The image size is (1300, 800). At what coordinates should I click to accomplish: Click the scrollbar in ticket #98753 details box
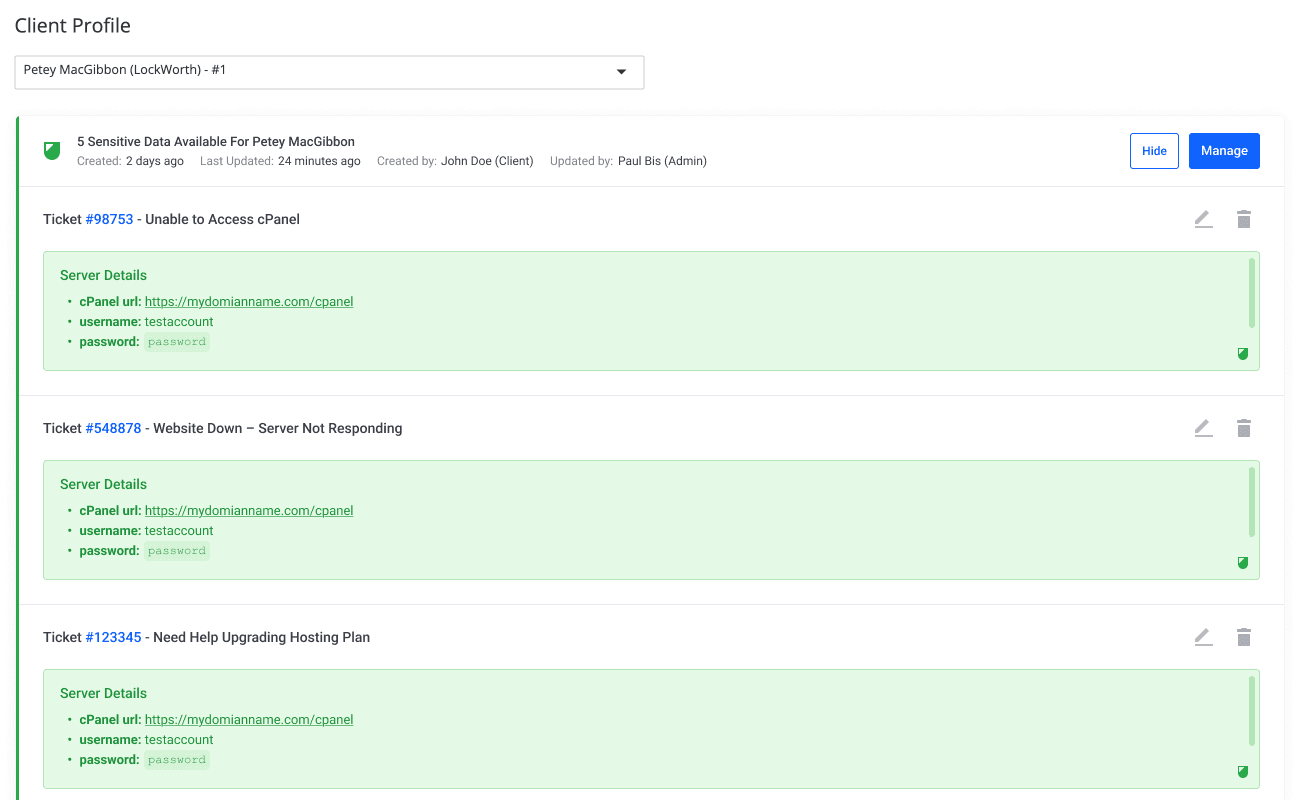pyautogui.click(x=1252, y=293)
